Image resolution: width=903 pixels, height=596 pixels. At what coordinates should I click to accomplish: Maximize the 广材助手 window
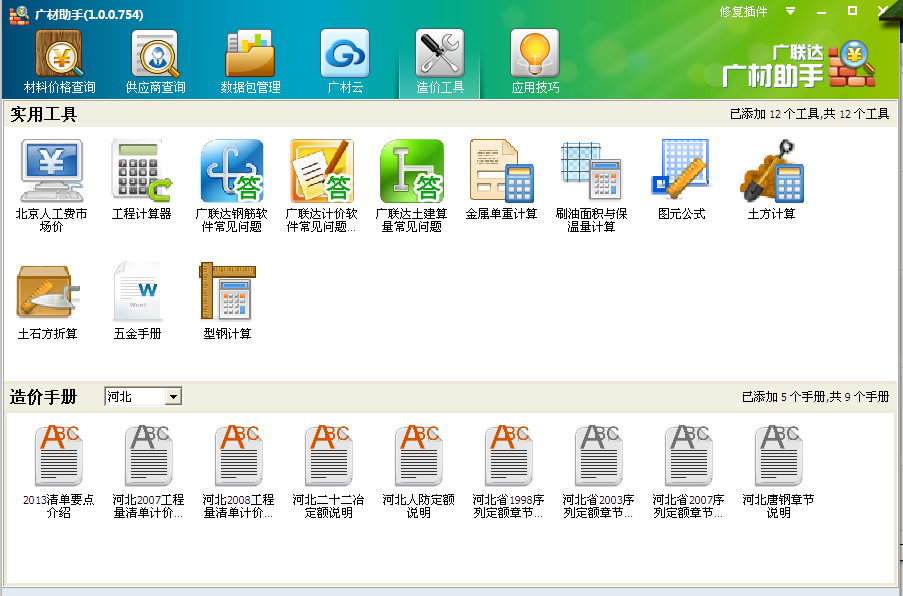point(853,11)
